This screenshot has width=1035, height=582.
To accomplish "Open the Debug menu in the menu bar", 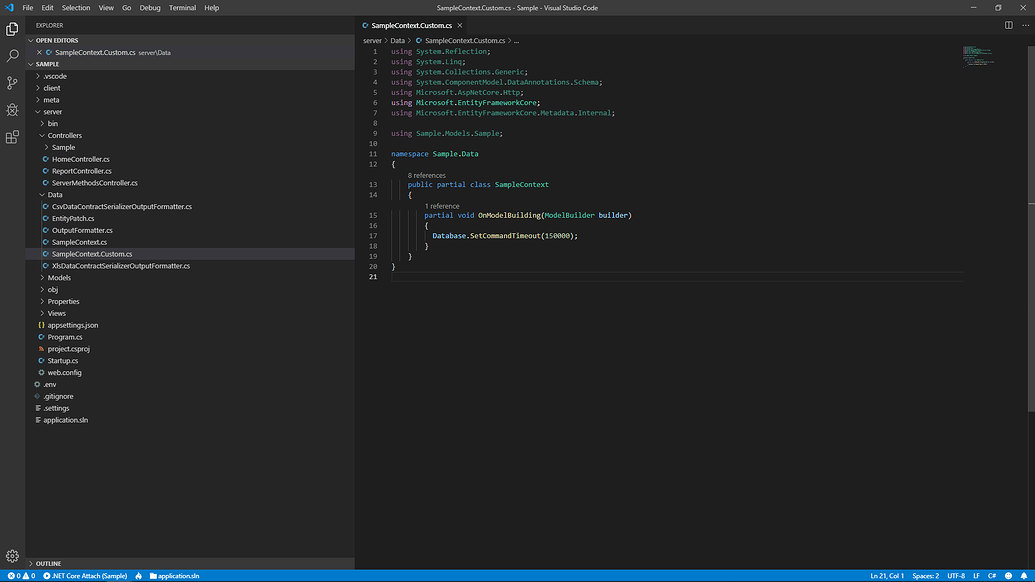I will click(150, 7).
